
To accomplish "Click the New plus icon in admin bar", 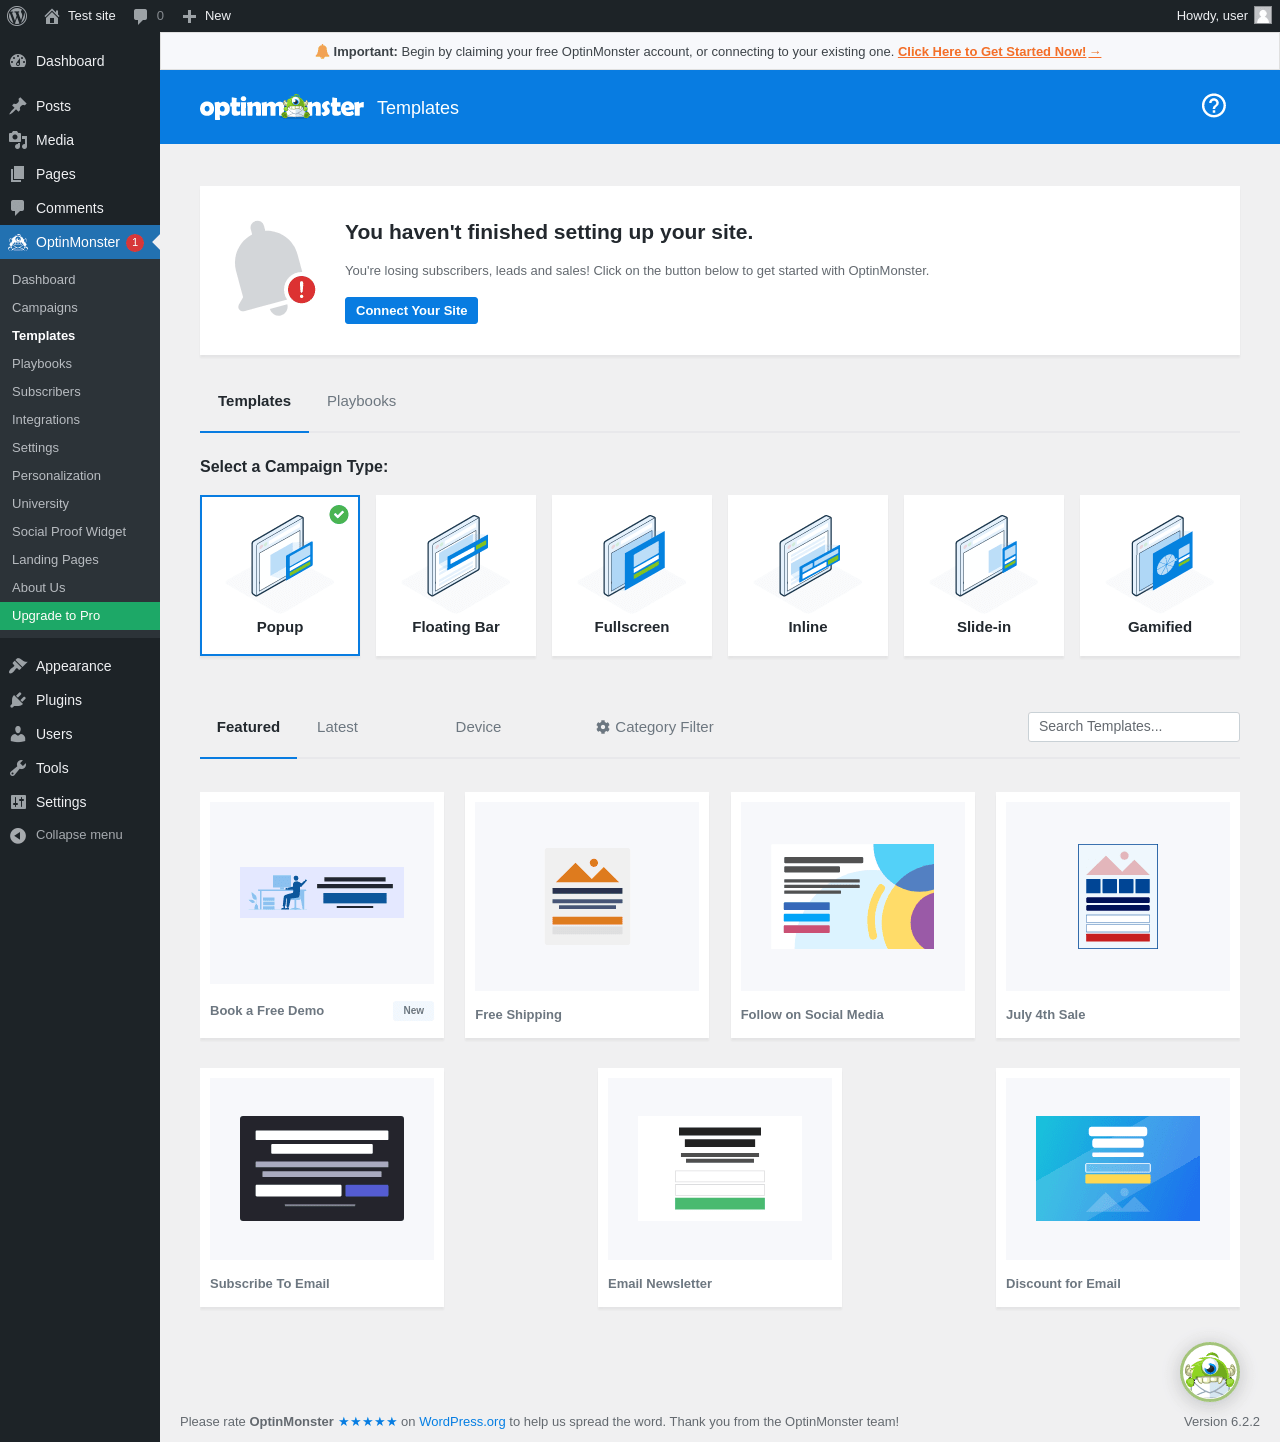I will pyautogui.click(x=189, y=16).
